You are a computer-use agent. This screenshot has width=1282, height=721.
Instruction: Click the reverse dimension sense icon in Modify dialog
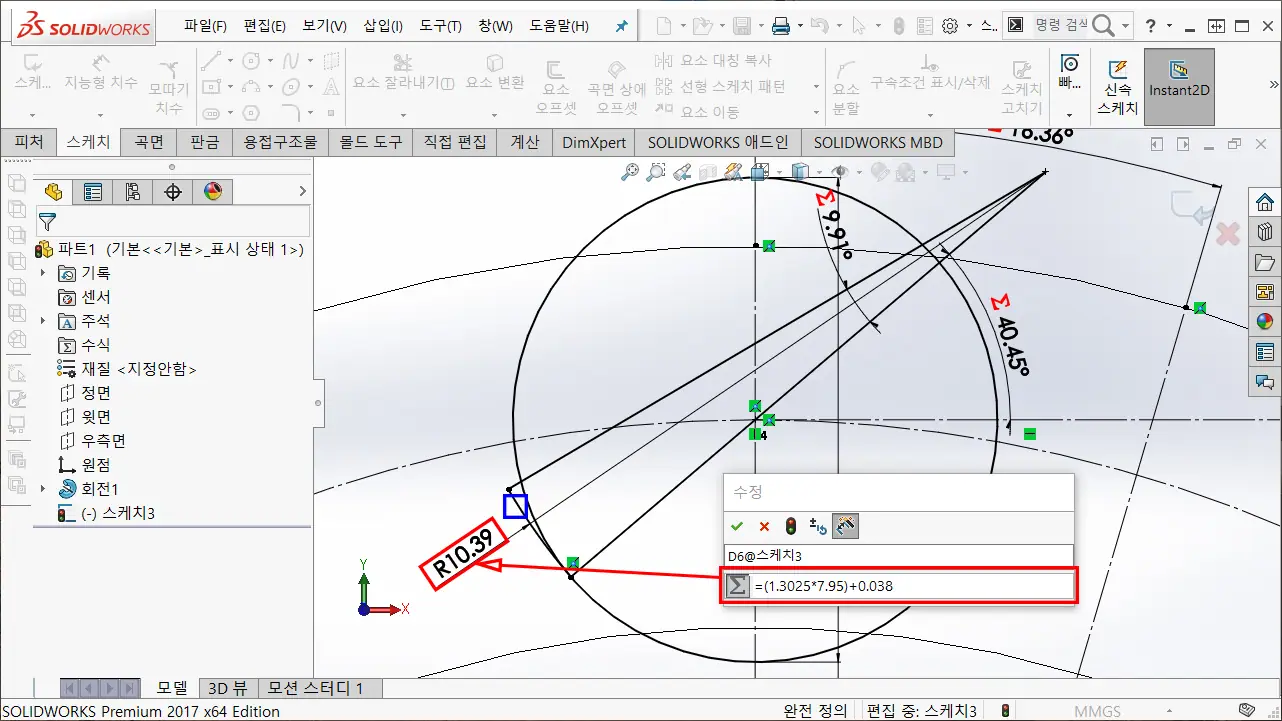point(818,526)
